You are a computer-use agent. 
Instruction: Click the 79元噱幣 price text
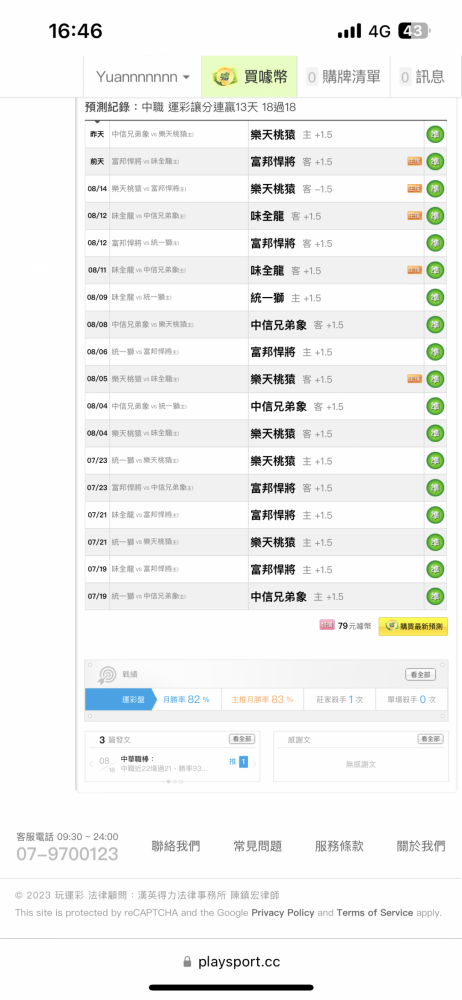point(356,626)
